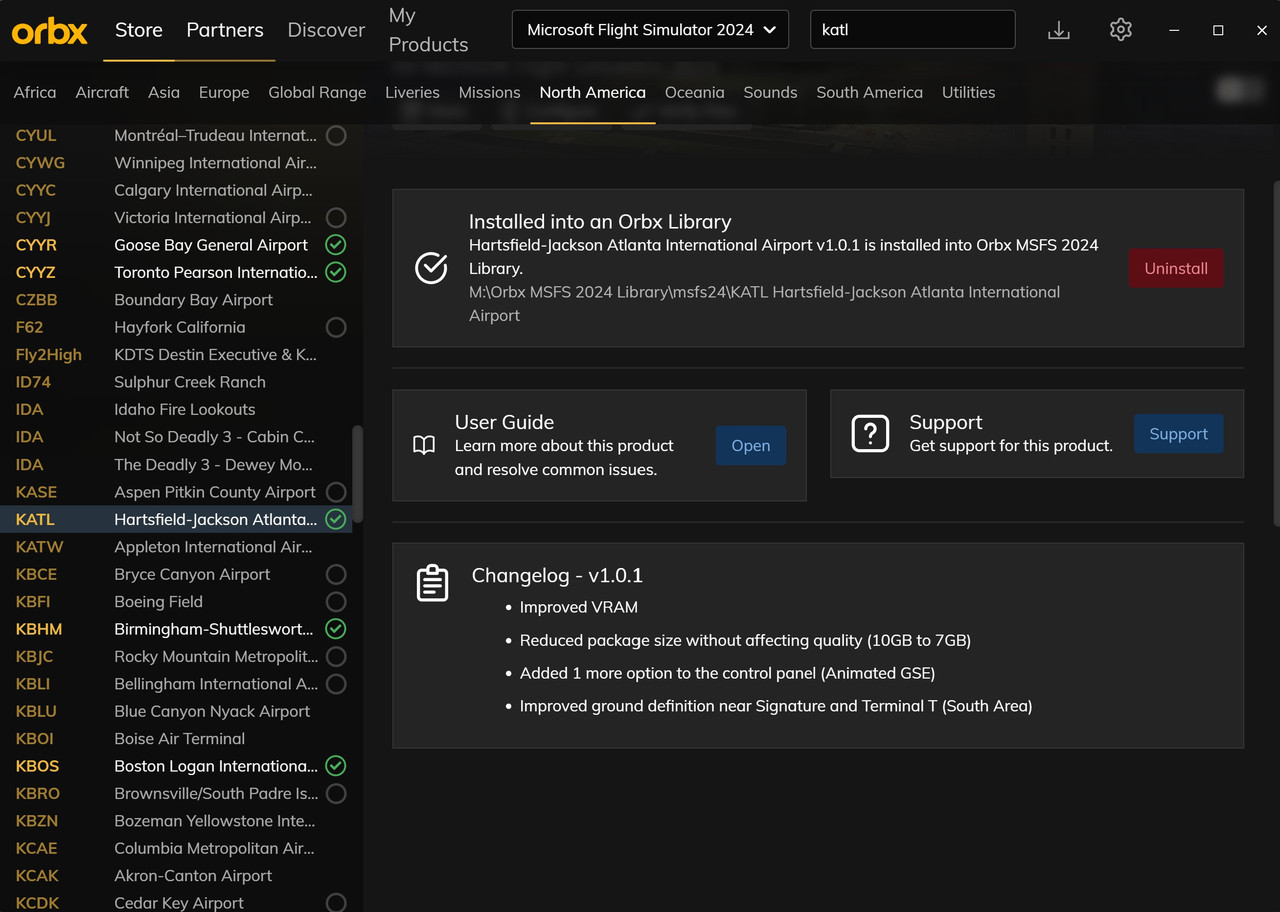Image resolution: width=1280 pixels, height=912 pixels.
Task: Click the Support question mark icon
Action: [x=870, y=434]
